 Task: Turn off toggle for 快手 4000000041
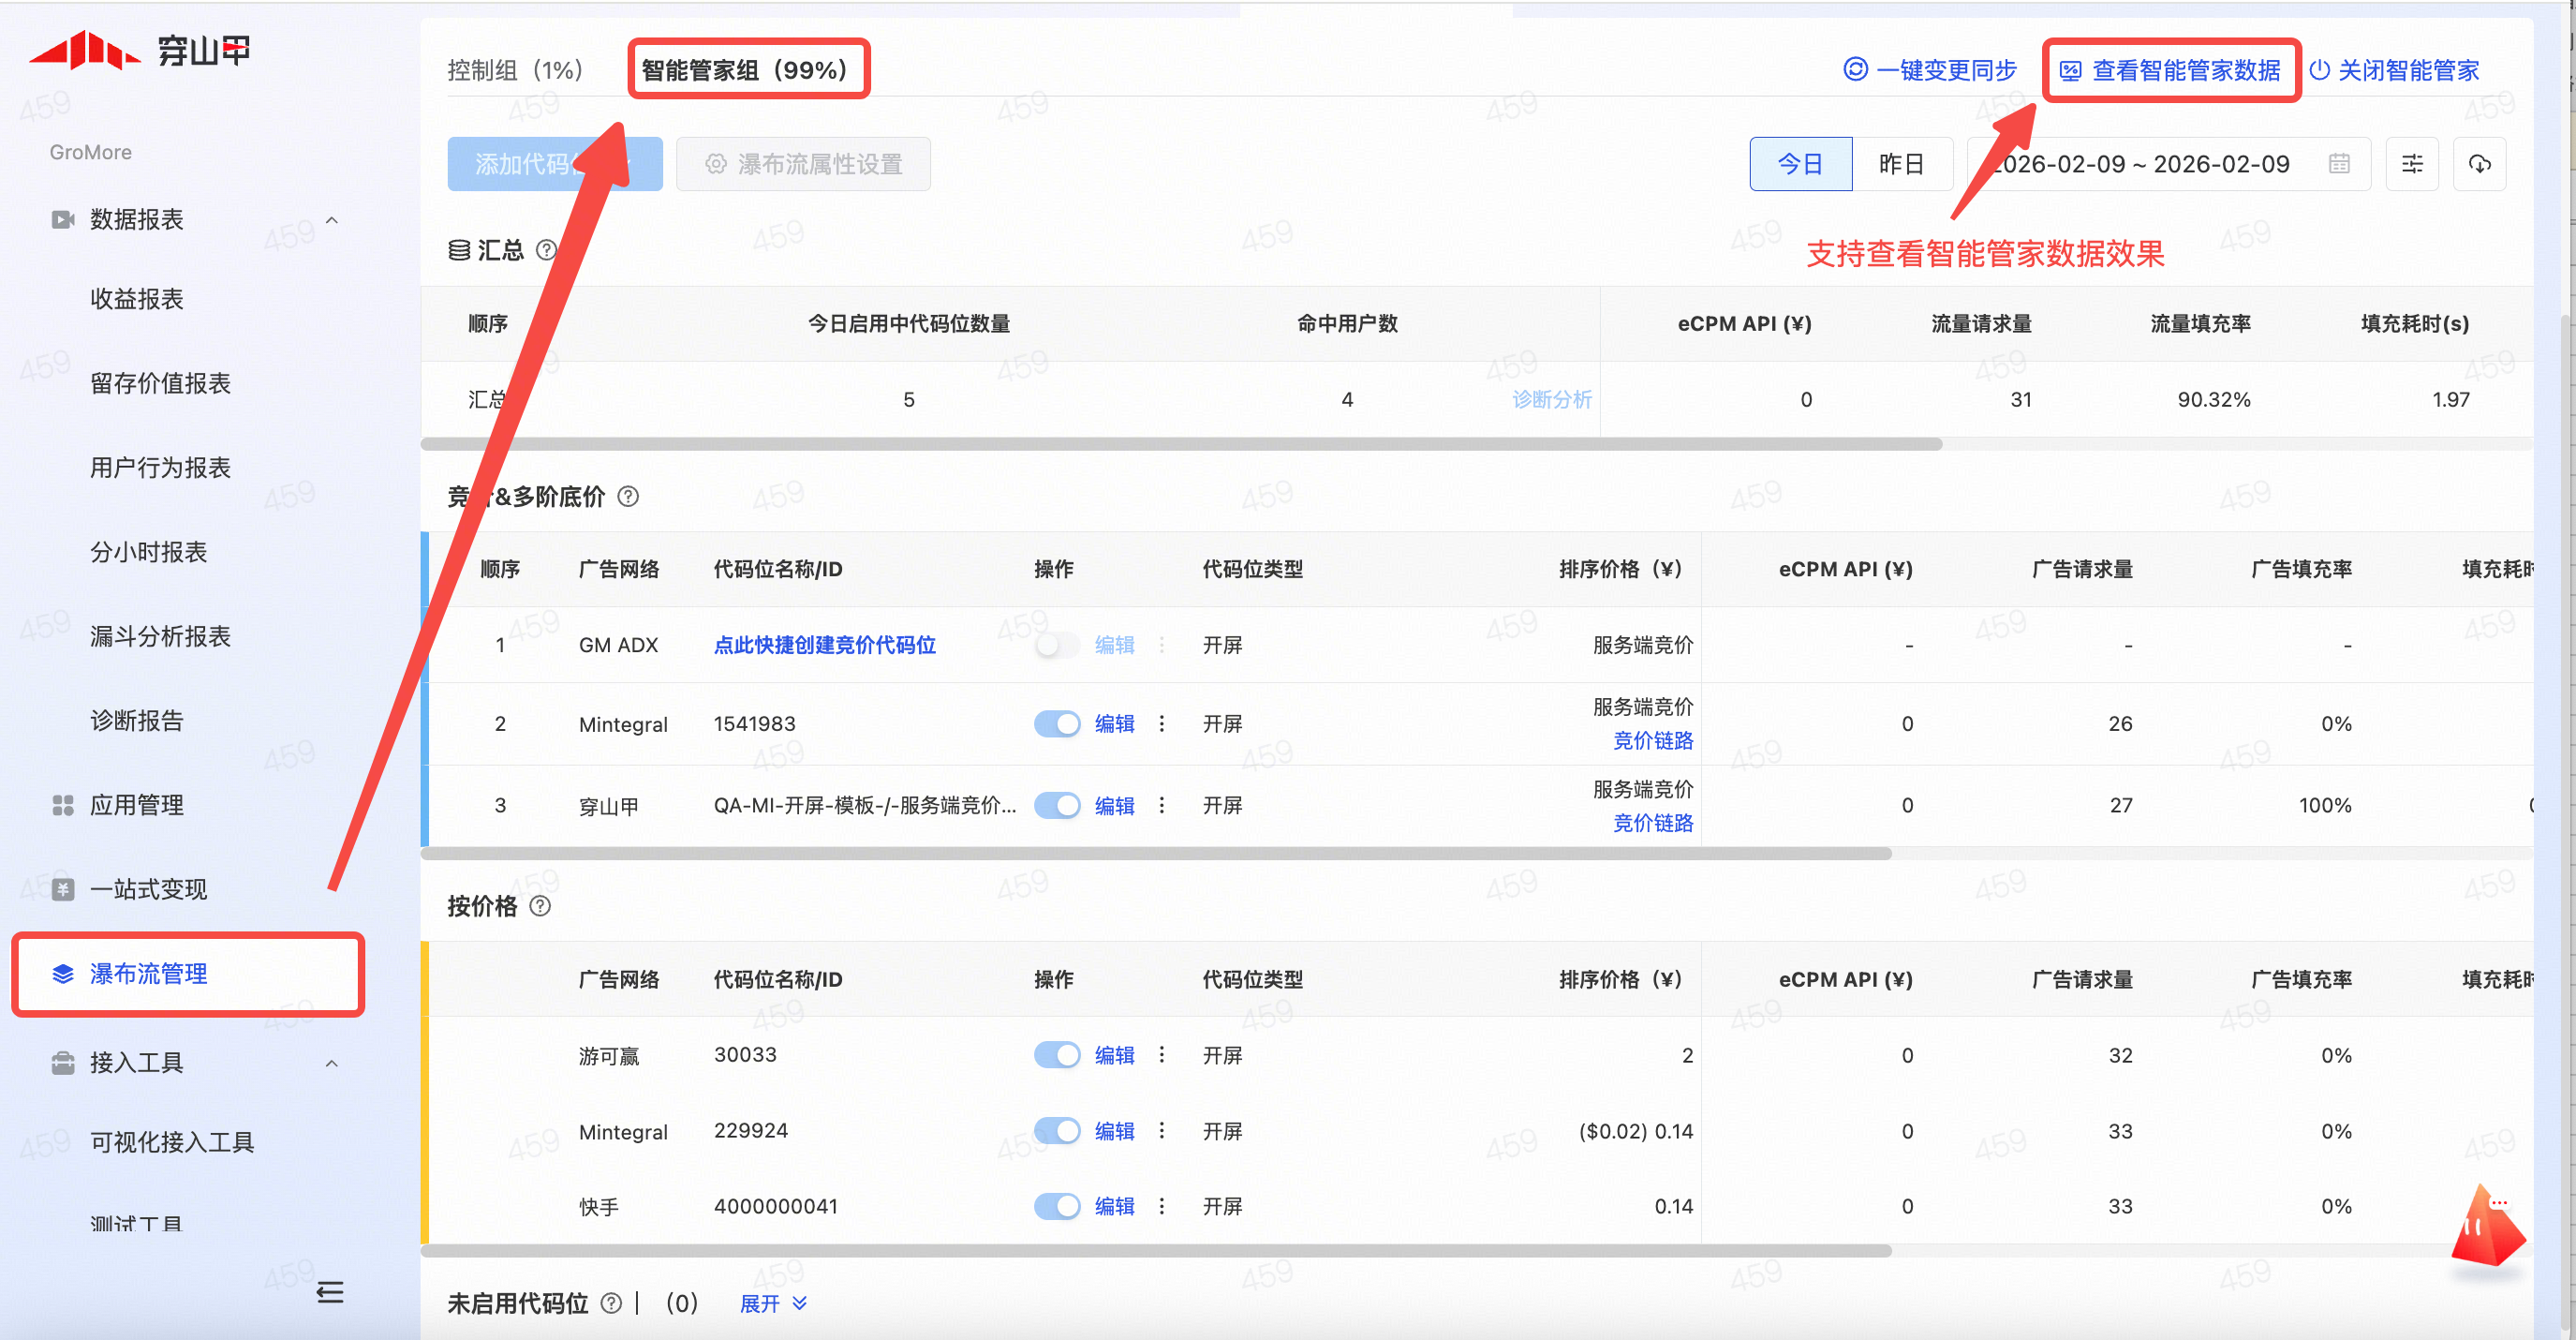pyautogui.click(x=1056, y=1206)
